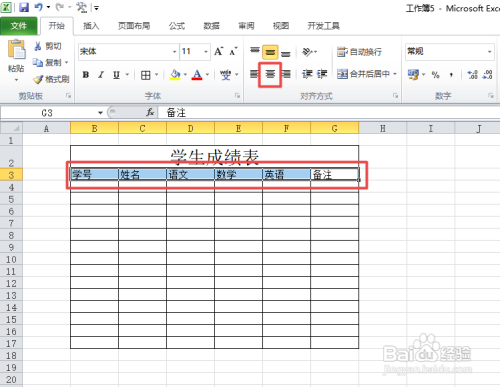The width and height of the screenshot is (500, 387).
Task: Open the alignment group dialog launcher
Action: click(395, 96)
